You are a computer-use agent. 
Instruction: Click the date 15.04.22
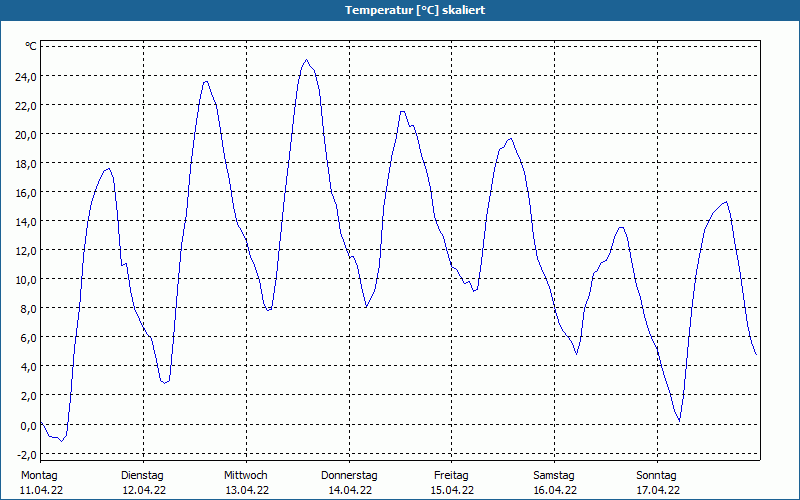(x=452, y=490)
